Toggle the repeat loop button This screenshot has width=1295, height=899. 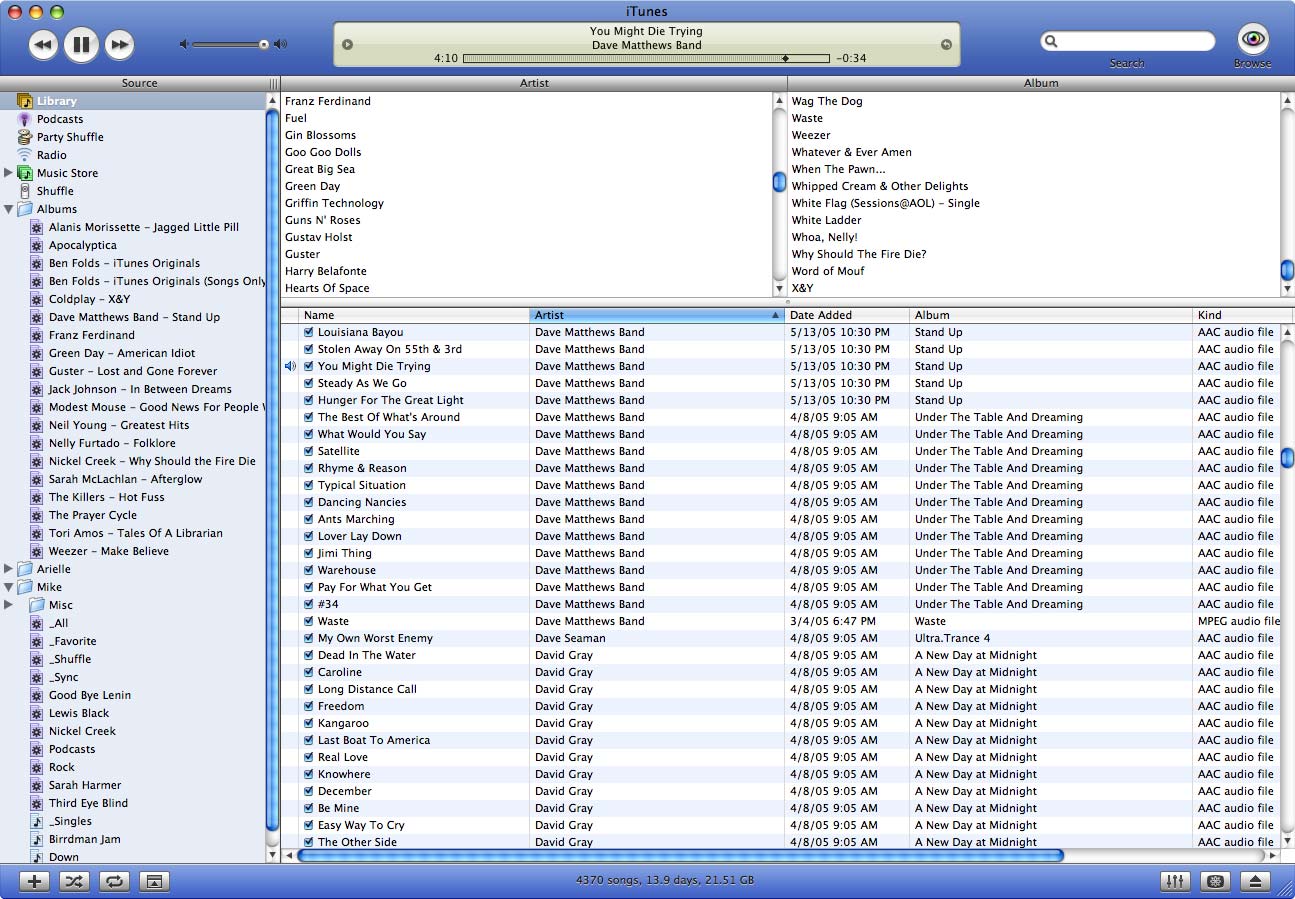pos(114,881)
